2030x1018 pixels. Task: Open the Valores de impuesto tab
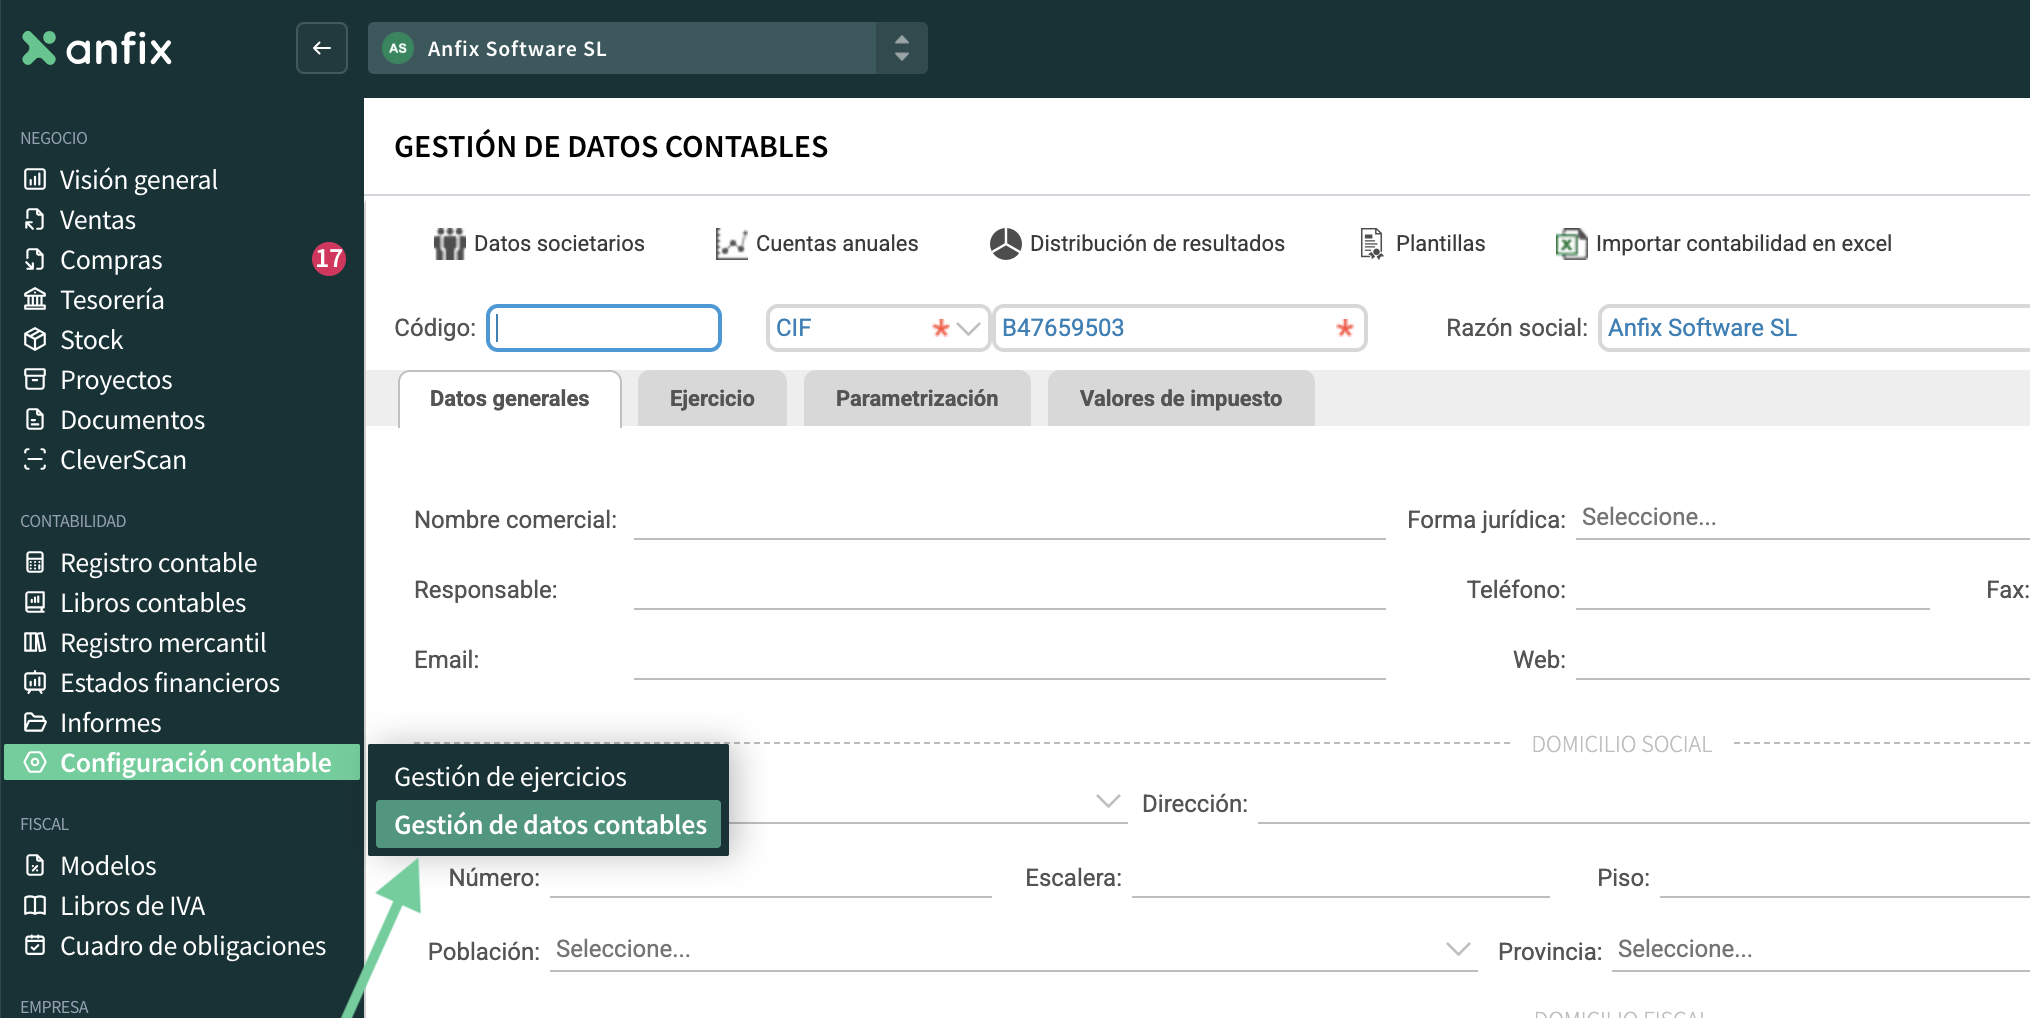1180,399
